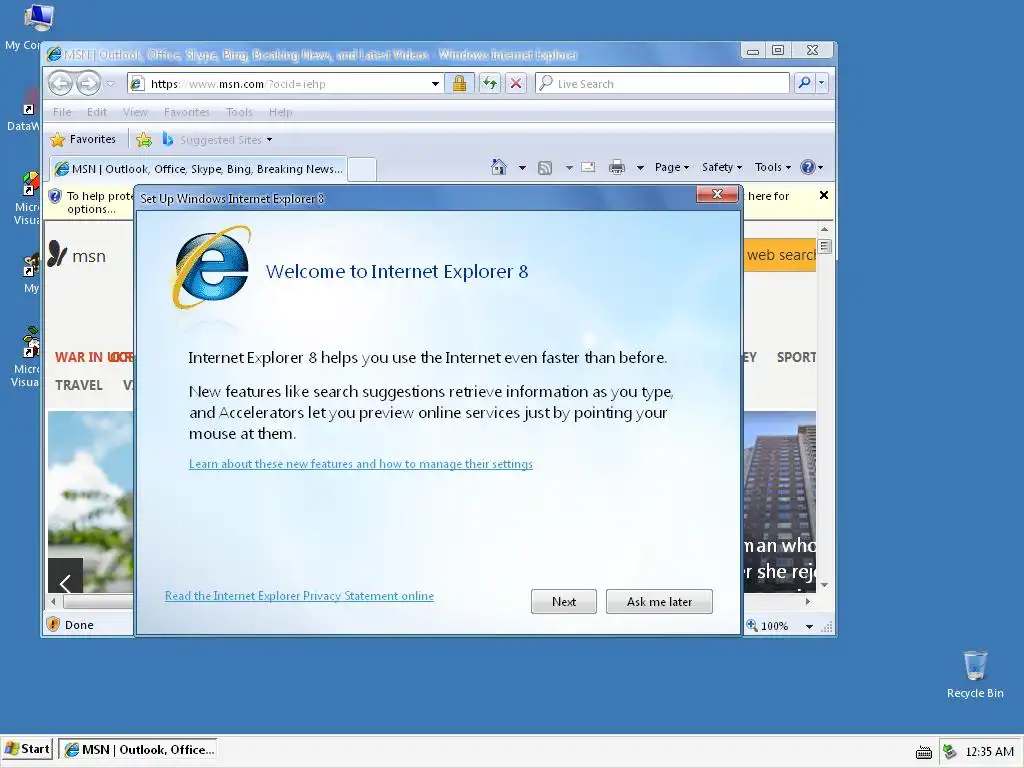Expand the address bar history dropdown

tap(435, 84)
